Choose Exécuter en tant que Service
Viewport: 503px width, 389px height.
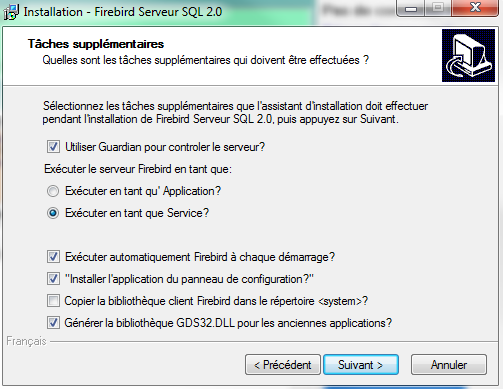[53, 213]
